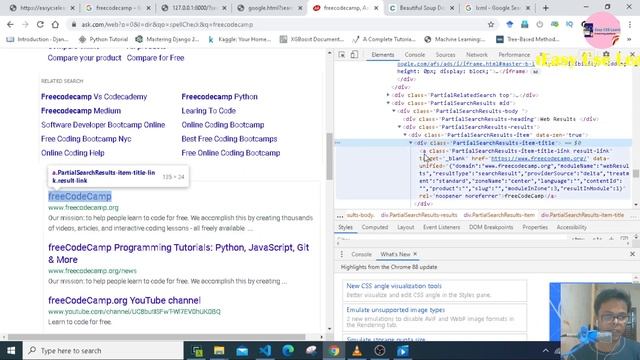Click the page's horizontal scrollbar
The width and height of the screenshot is (640, 360).
tap(157, 337)
